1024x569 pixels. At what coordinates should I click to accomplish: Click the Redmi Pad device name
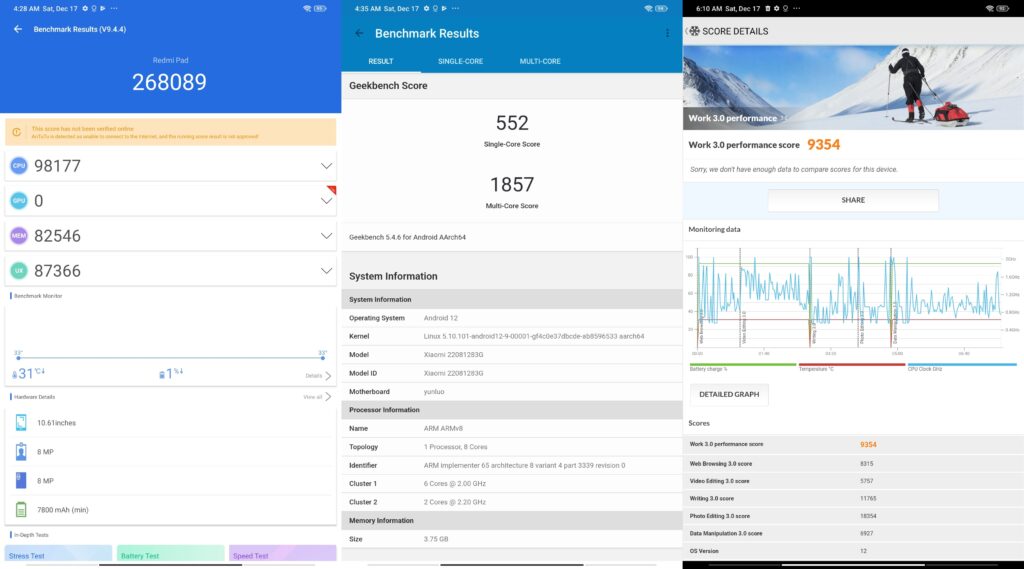170,60
